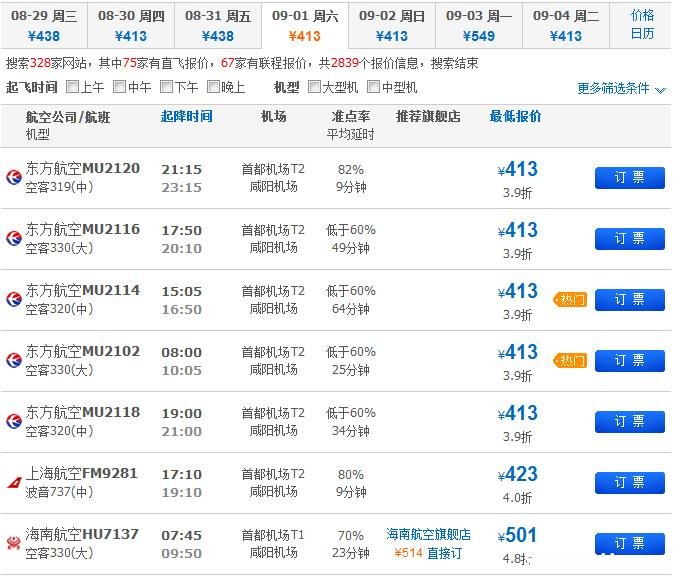Tick the 下午 departure time checkbox
The height and width of the screenshot is (578, 676).
[166, 87]
